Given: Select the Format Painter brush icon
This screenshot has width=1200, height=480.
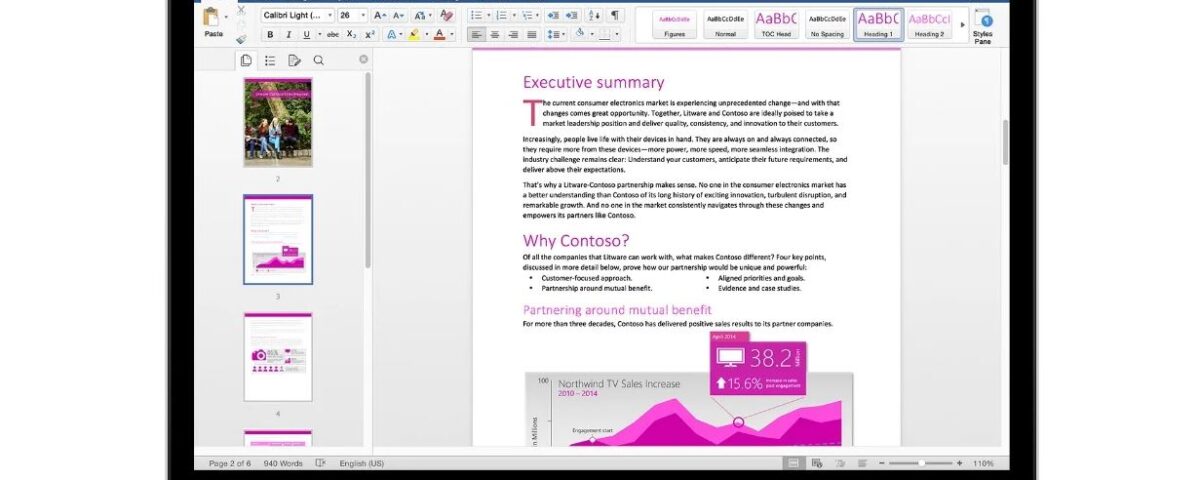Looking at the screenshot, I should [x=241, y=38].
